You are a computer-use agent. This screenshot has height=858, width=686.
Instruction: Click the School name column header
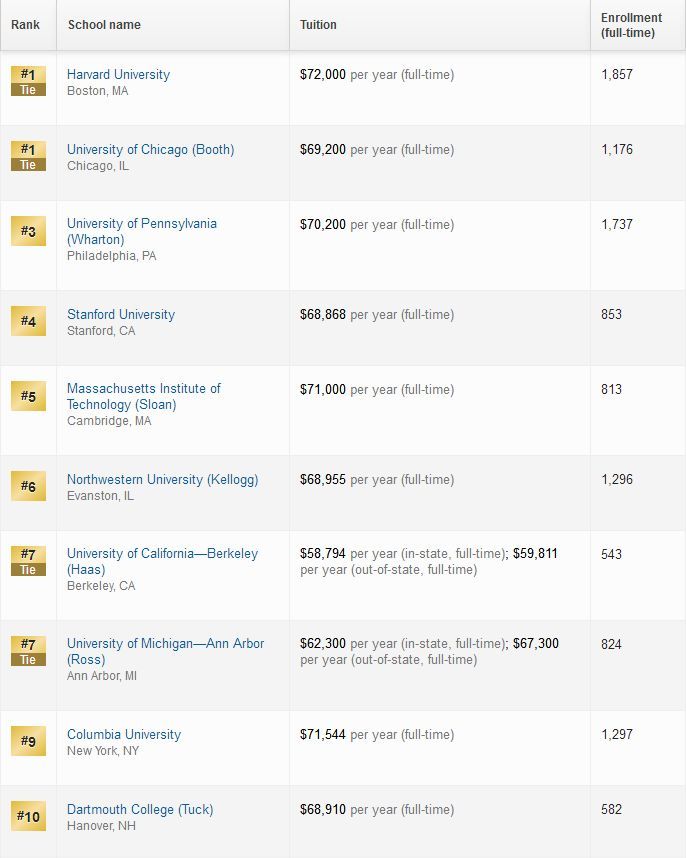click(104, 25)
